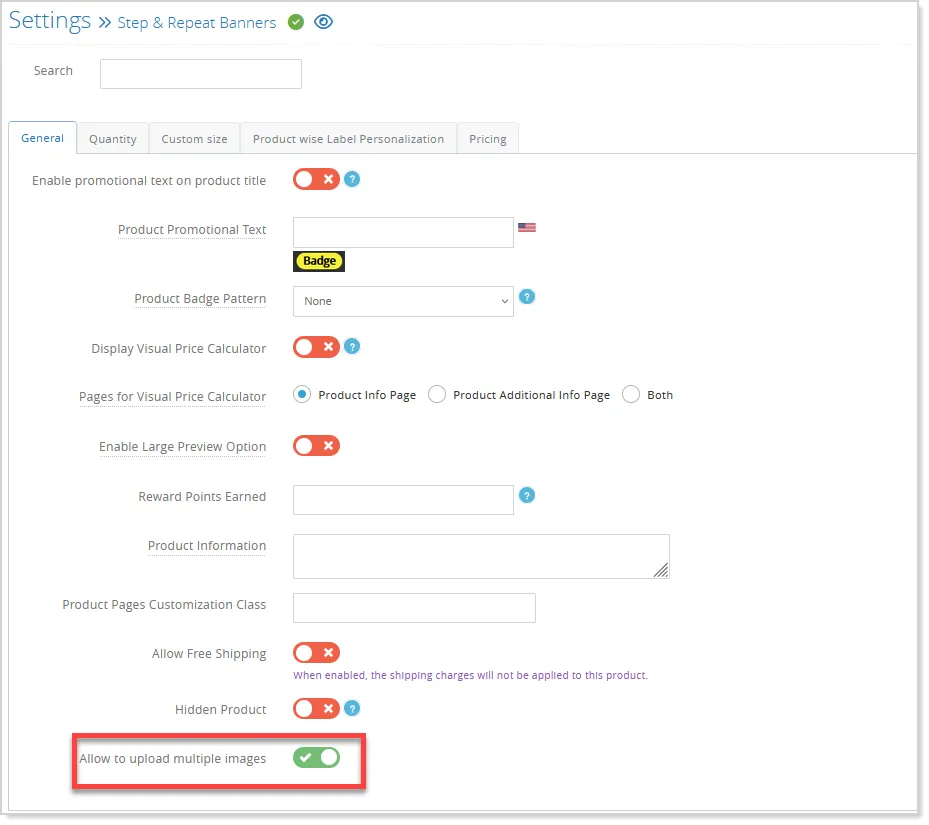Toggle Allow Free Shipping switch
The image size is (929, 825).
(316, 653)
